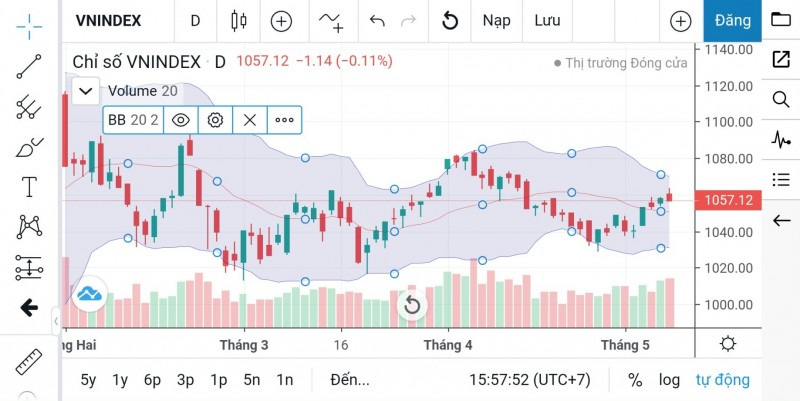Collapse the indicator legend with the chevron
This screenshot has height=401, width=800.
coord(84,92)
